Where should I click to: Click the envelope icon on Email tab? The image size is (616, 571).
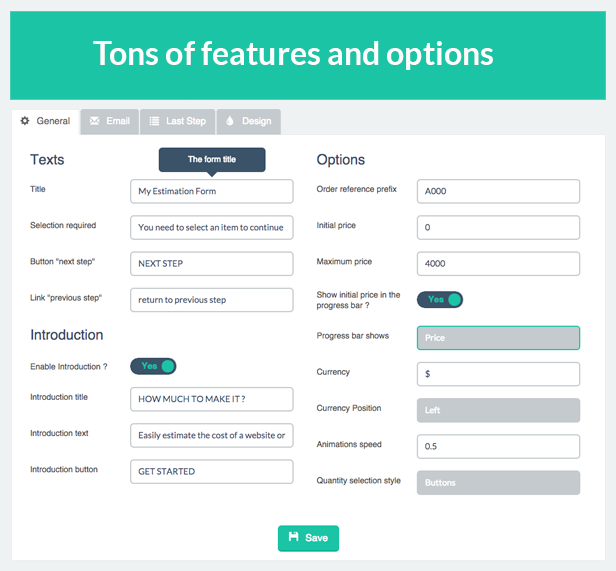(94, 121)
